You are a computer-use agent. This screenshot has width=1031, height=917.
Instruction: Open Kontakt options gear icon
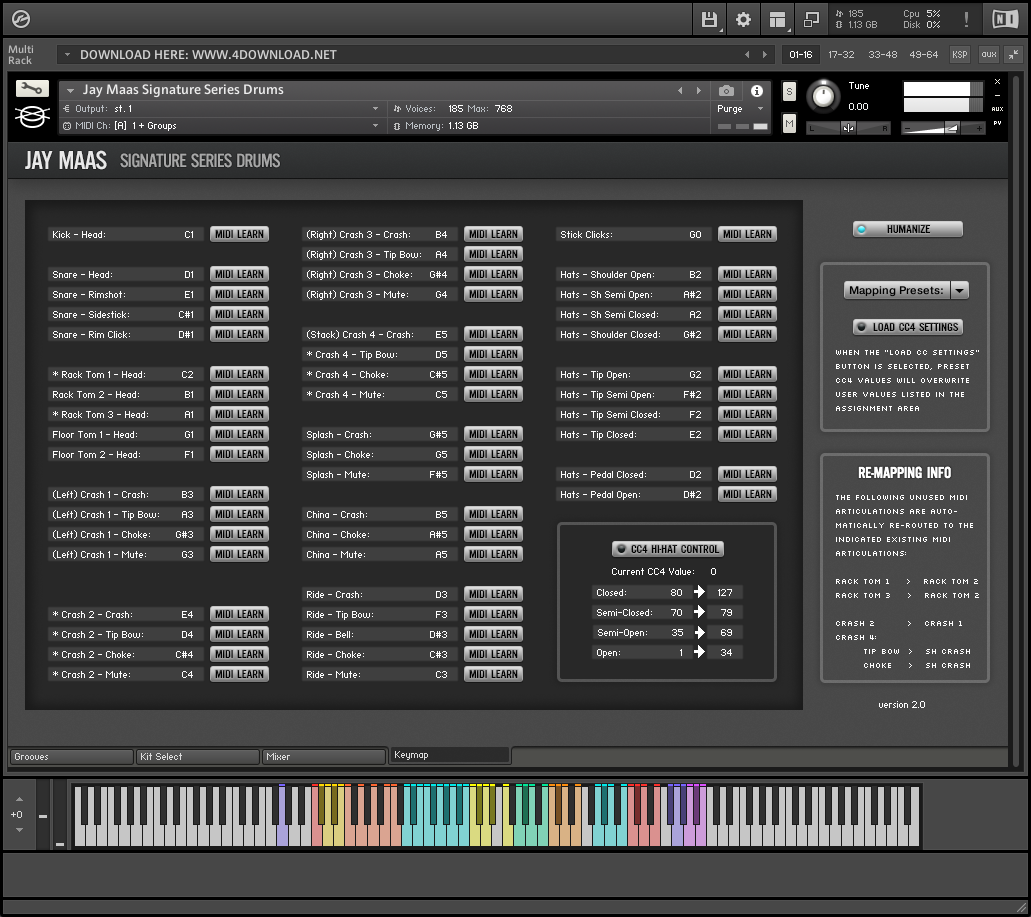coord(743,20)
